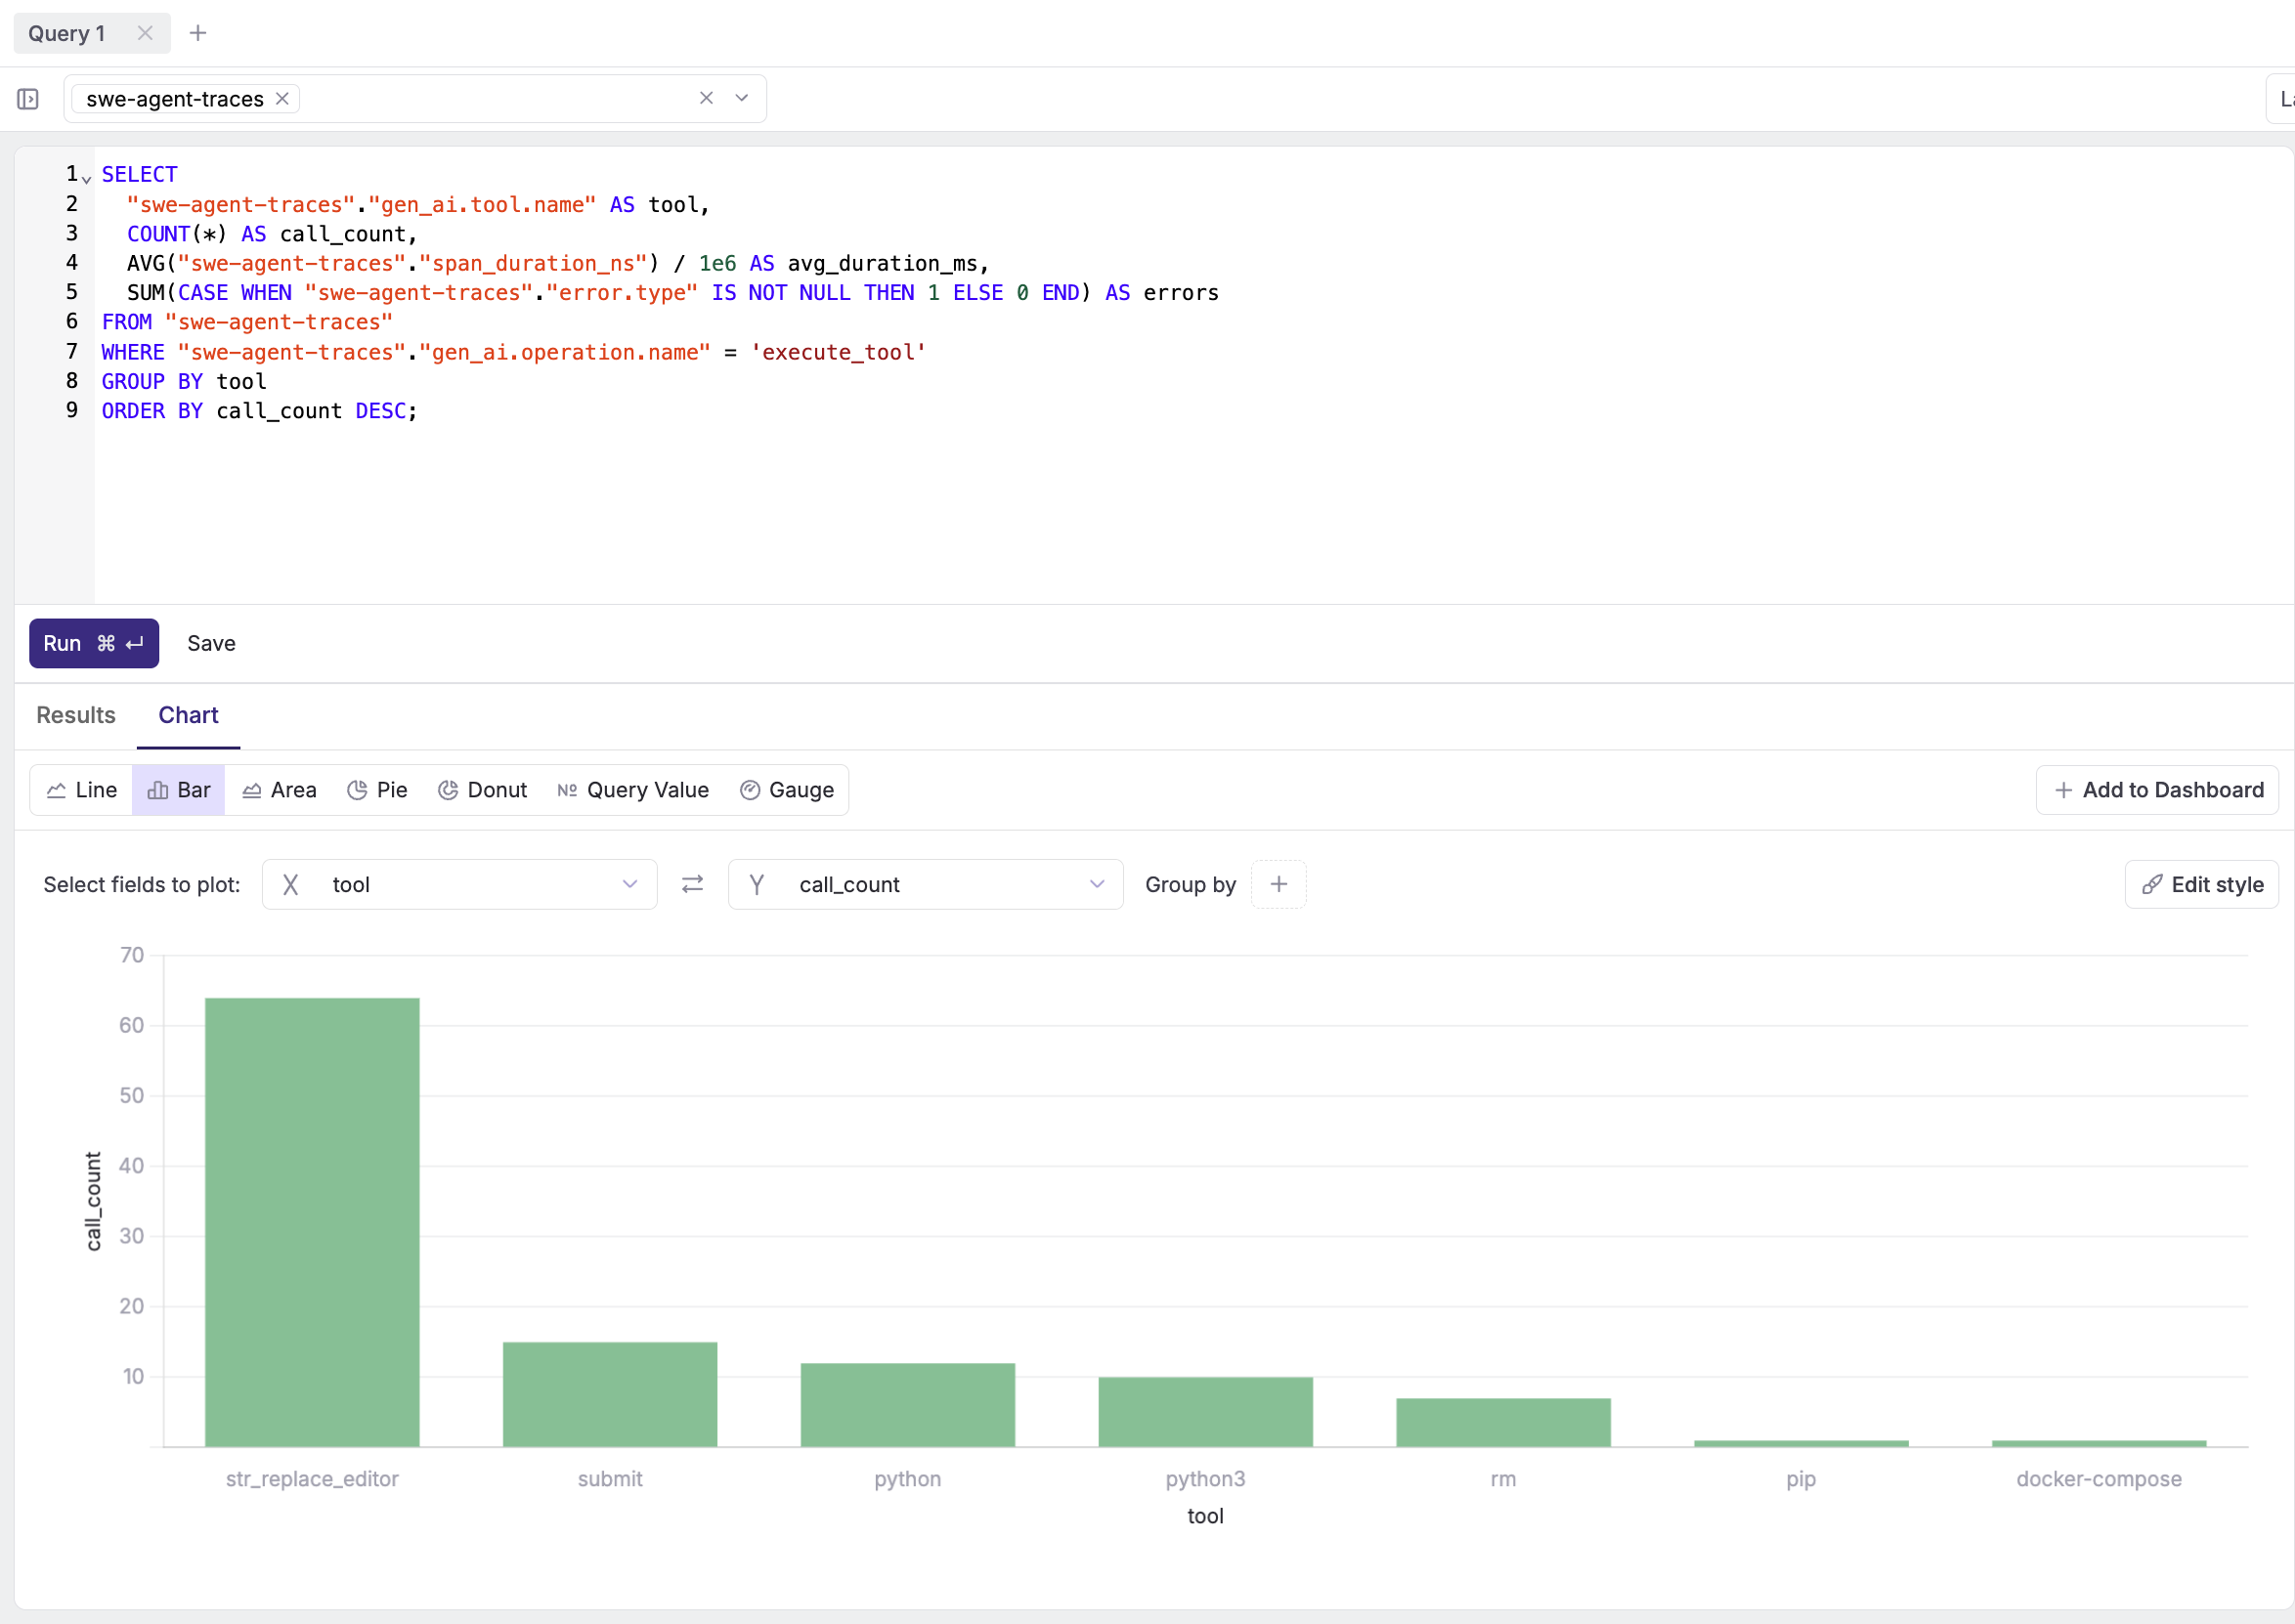The width and height of the screenshot is (2295, 1624).
Task: Switch to the Results tab
Action: click(76, 715)
